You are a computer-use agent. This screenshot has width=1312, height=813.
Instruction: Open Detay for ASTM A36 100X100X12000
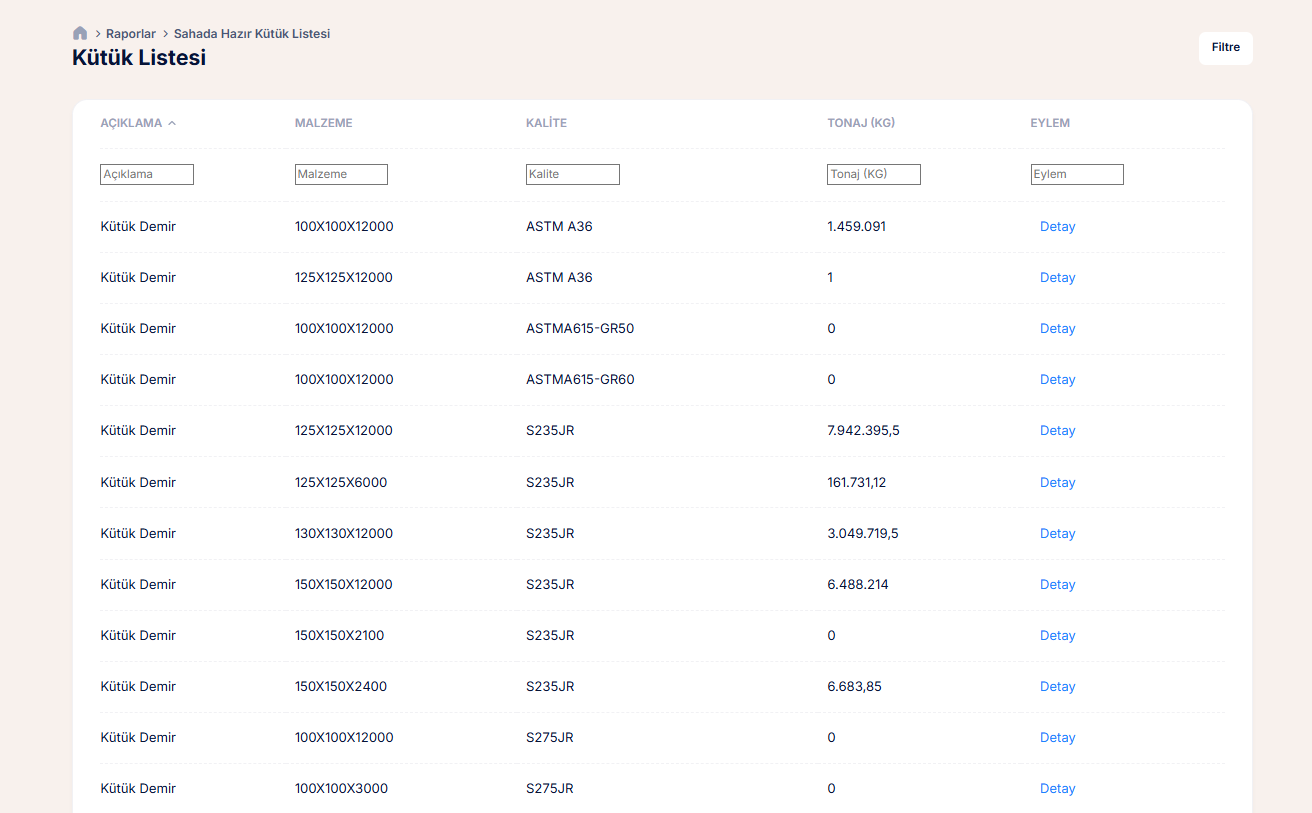[x=1057, y=227]
